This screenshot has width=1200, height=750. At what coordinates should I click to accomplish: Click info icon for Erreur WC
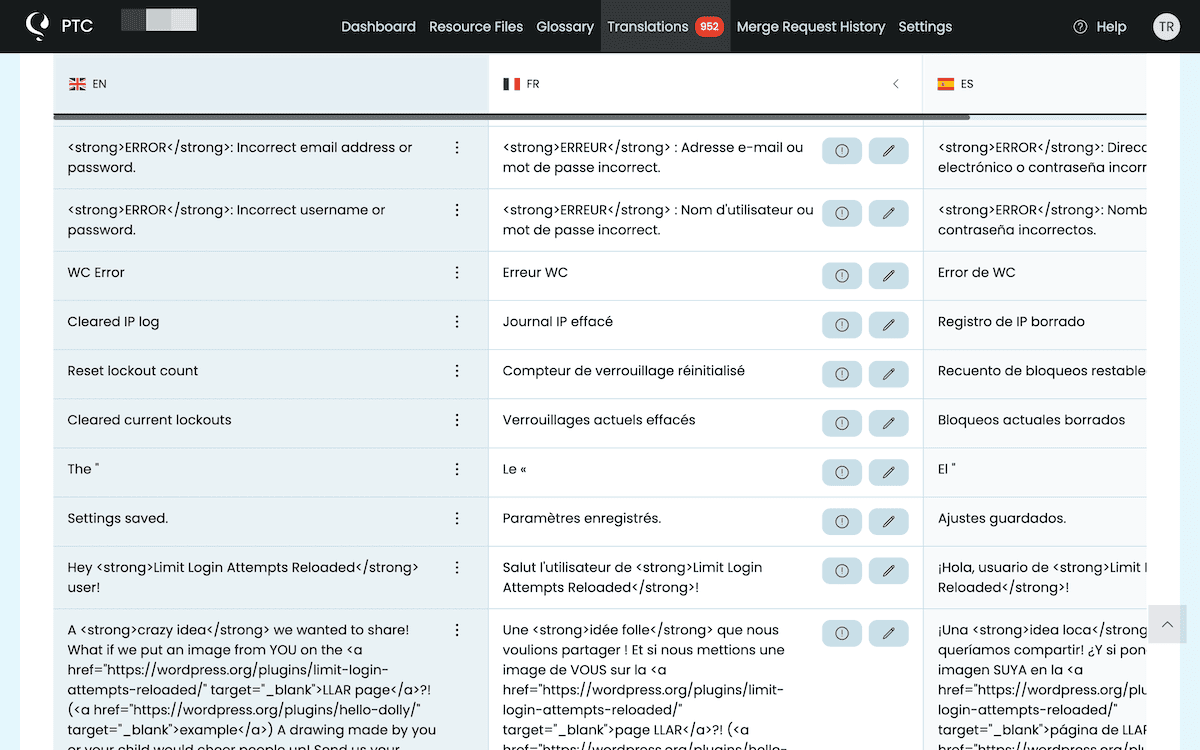pyautogui.click(x=842, y=275)
